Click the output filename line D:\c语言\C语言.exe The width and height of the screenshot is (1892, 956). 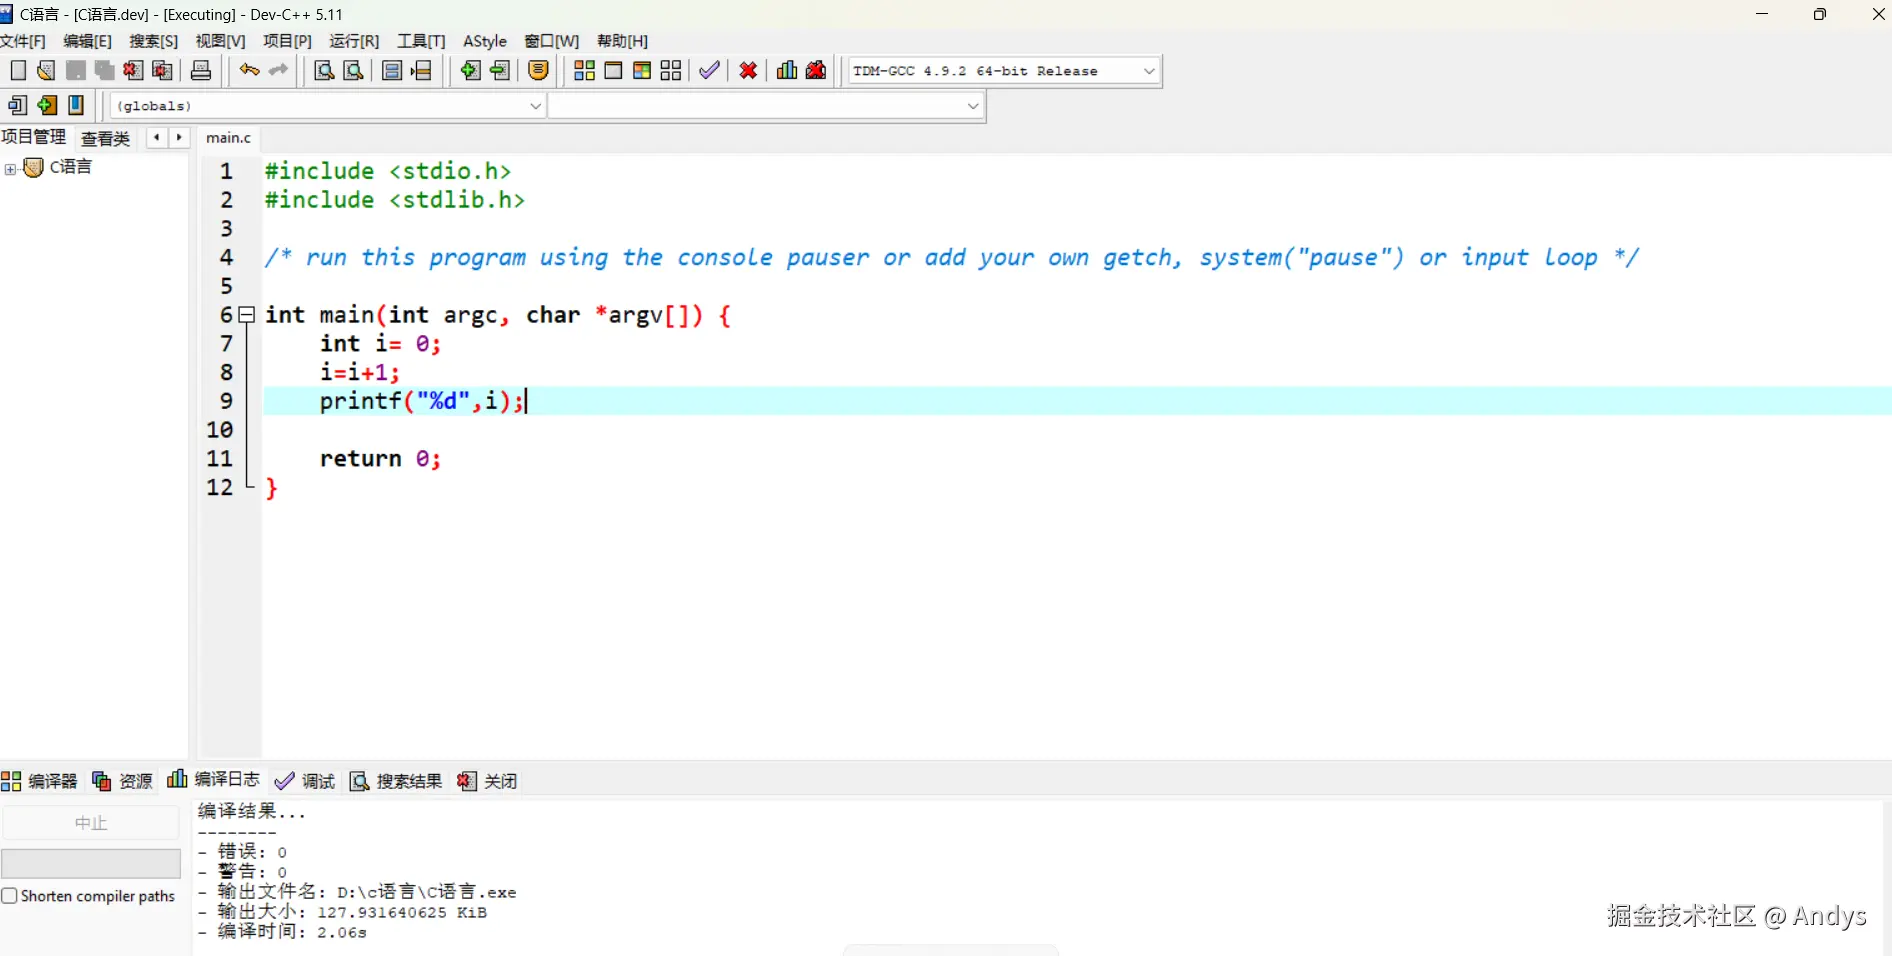coord(357,892)
